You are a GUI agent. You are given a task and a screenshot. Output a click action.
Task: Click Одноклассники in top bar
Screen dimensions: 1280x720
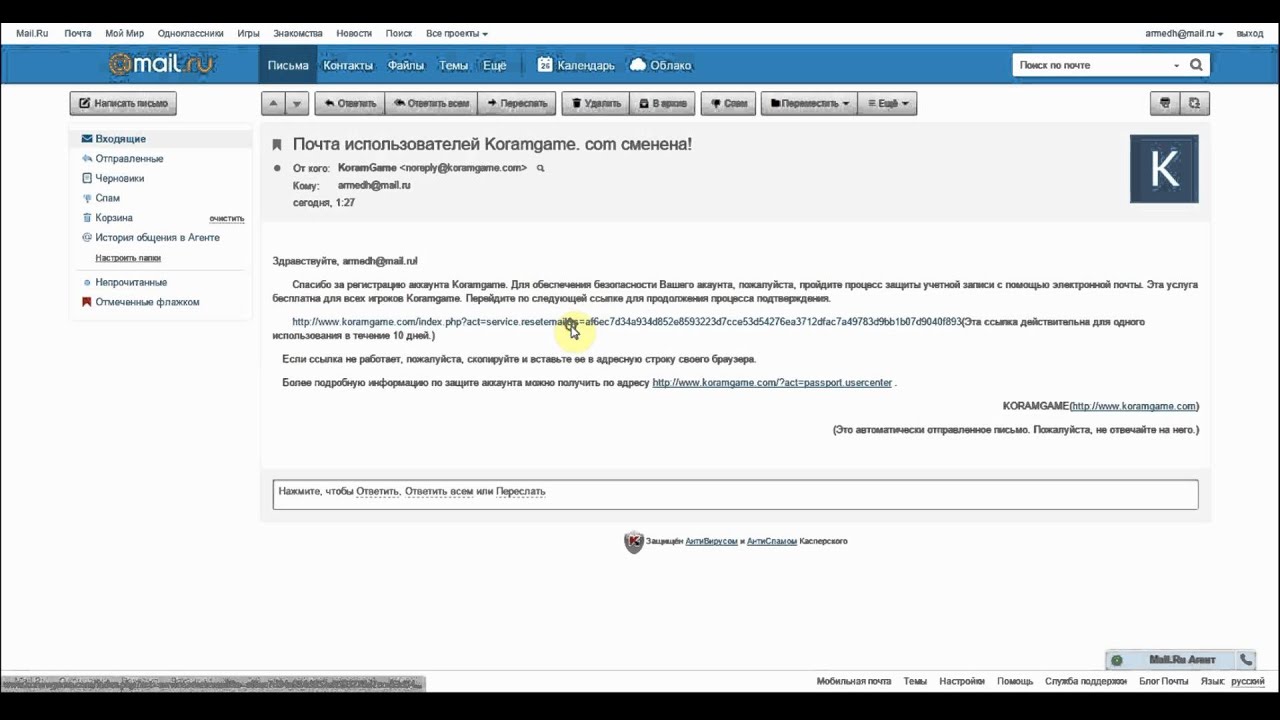click(x=190, y=33)
